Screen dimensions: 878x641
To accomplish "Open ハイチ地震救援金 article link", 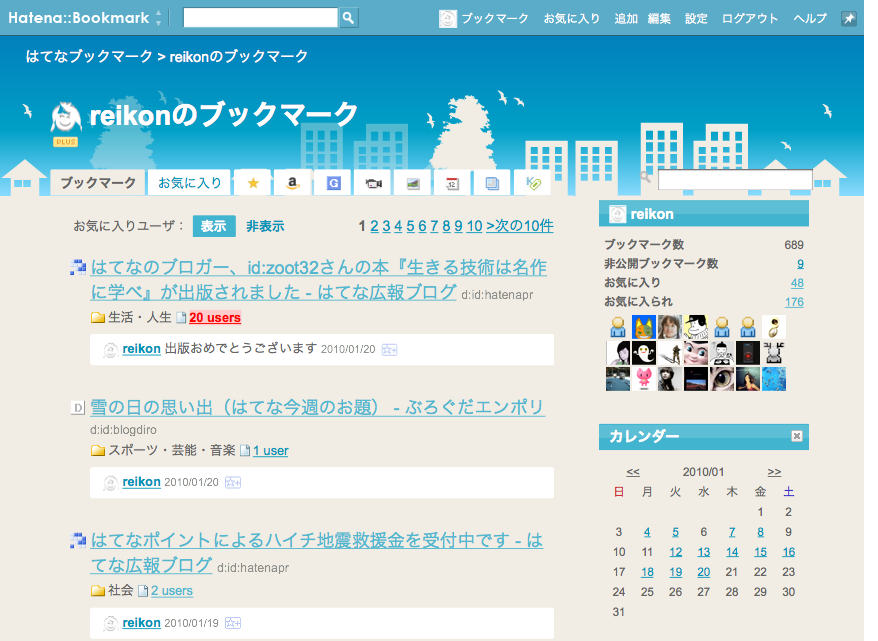I will coord(316,553).
